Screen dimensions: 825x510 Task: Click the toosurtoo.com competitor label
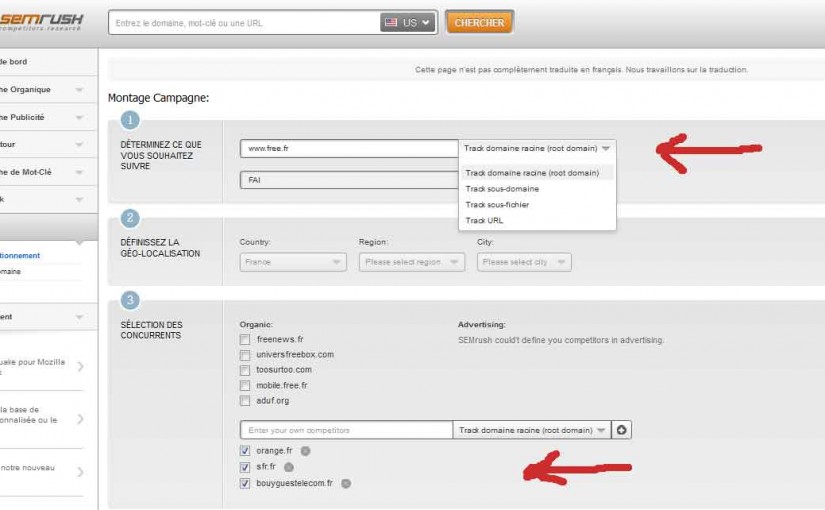click(x=284, y=370)
